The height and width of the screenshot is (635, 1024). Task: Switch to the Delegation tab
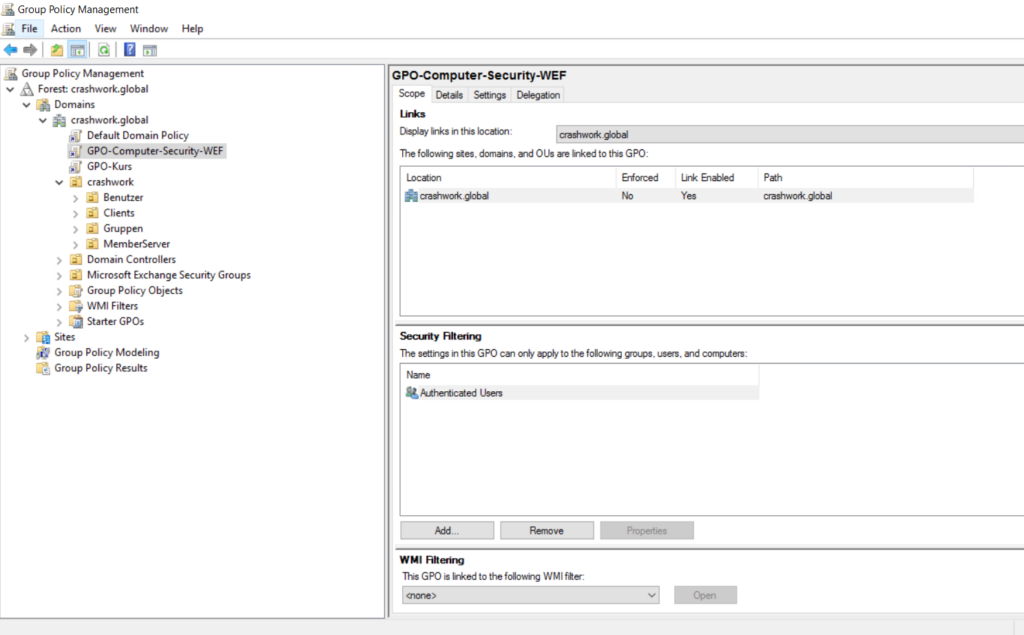click(x=538, y=95)
